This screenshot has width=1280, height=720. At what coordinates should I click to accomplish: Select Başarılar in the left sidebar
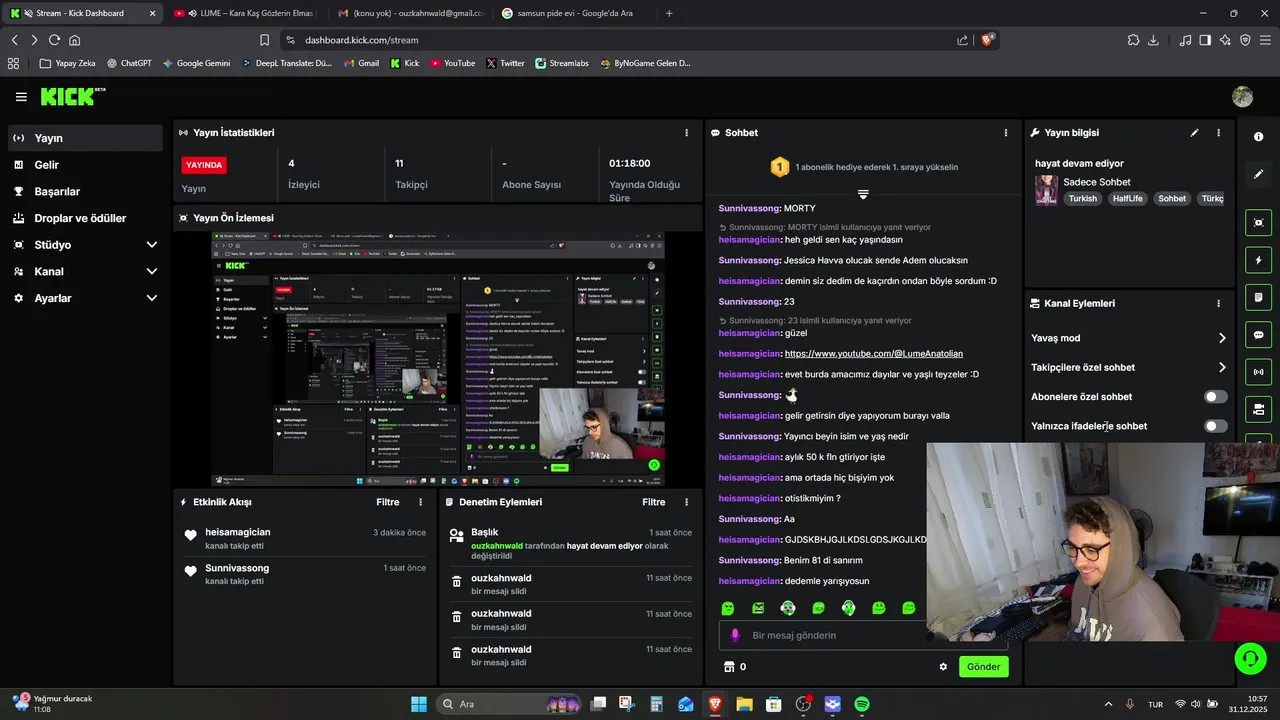point(85,192)
